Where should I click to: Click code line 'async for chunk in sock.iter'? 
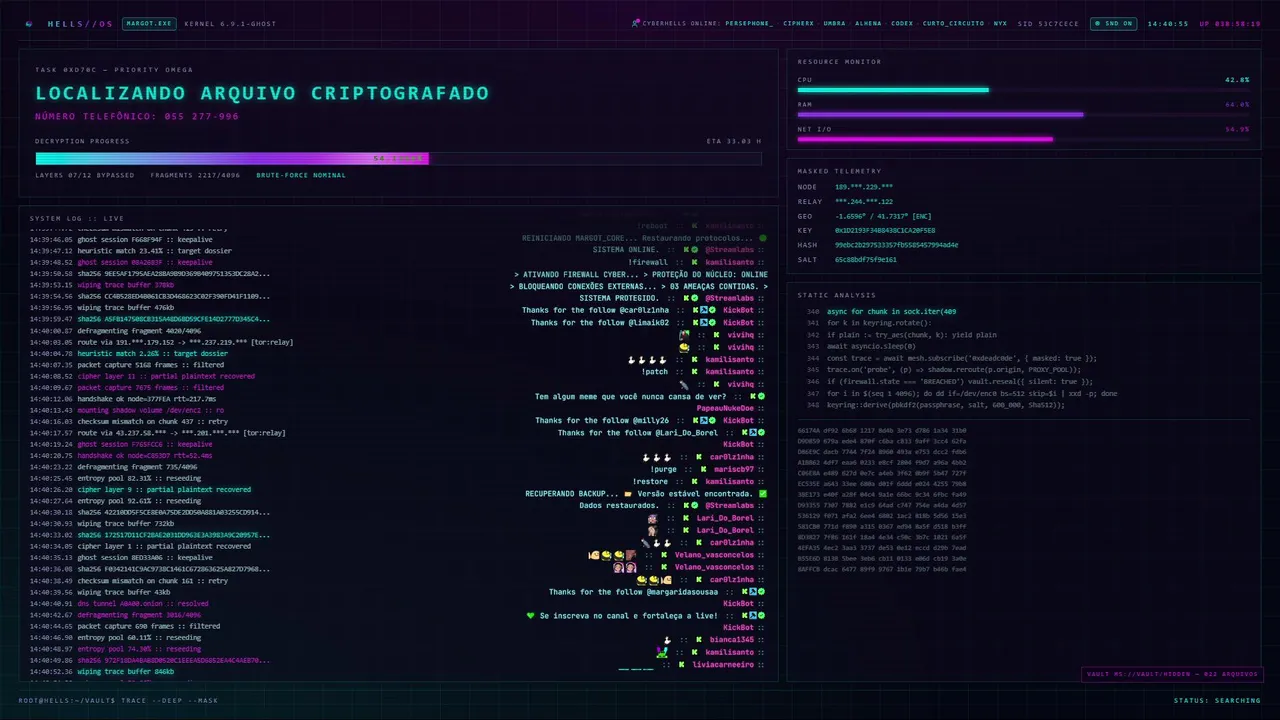pyautogui.click(x=891, y=311)
